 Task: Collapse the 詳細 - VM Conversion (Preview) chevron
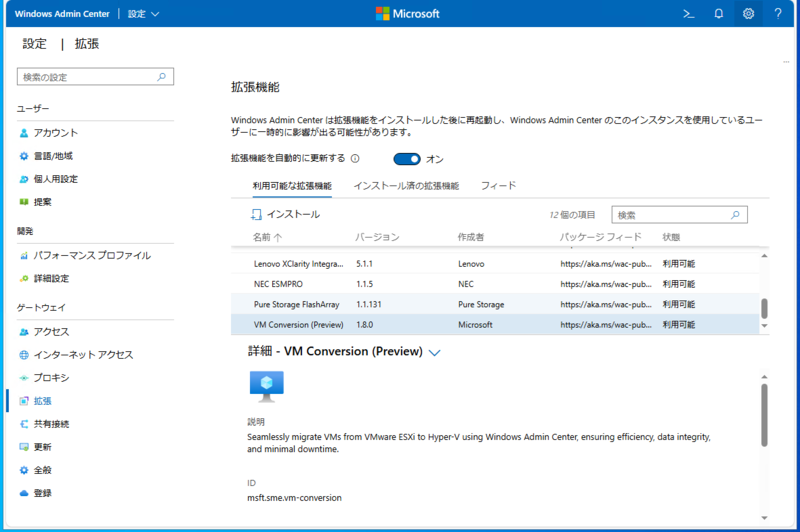coord(435,352)
